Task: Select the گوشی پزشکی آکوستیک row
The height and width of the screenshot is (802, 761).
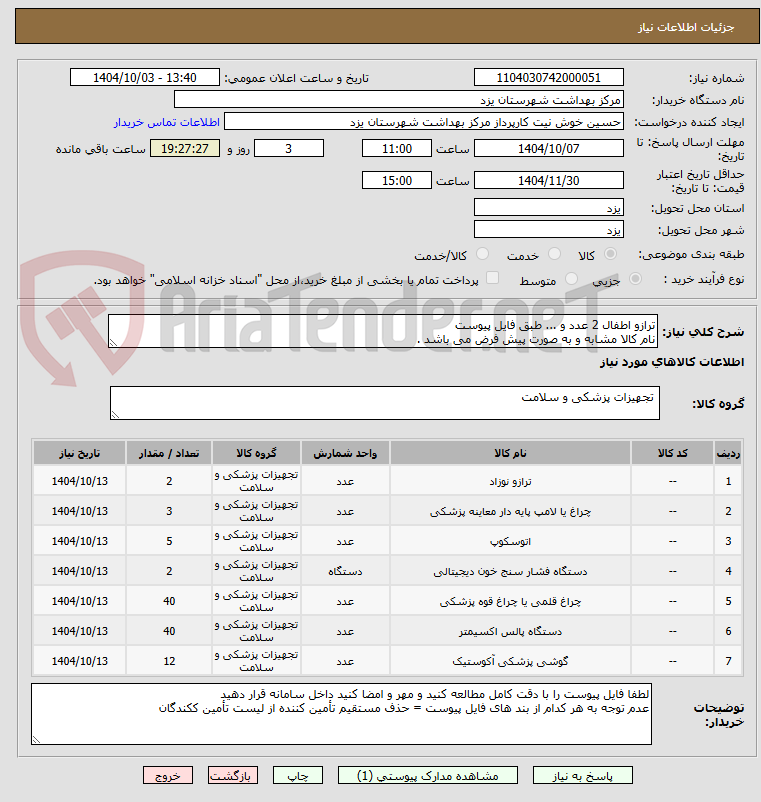Action: pyautogui.click(x=387, y=661)
